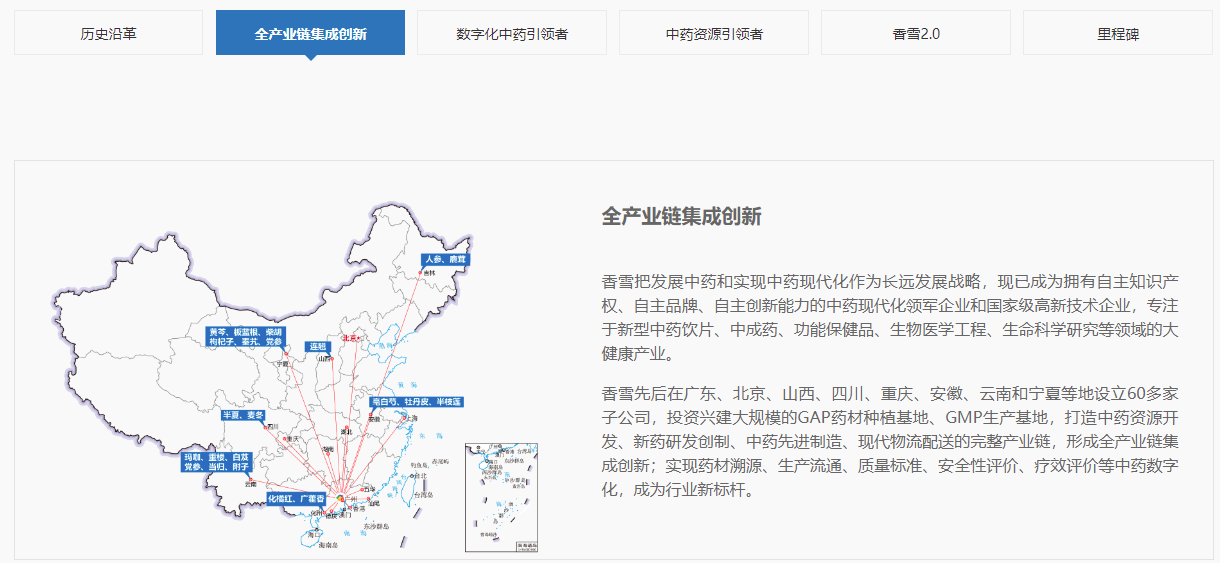Click the 黄芩、板蓝根、柴胡 map label
Image resolution: width=1220 pixels, height=563 pixels.
245,337
